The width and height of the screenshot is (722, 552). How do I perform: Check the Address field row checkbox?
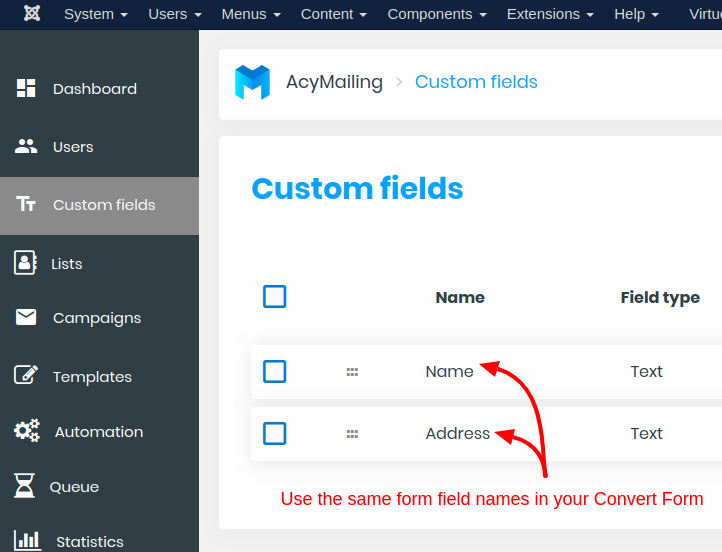point(274,434)
